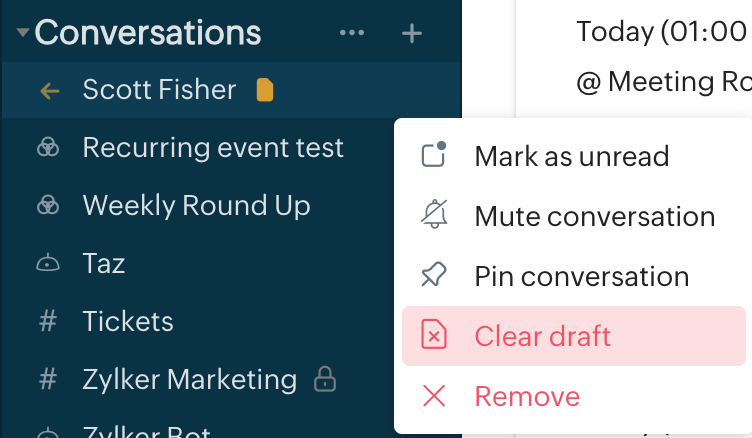Viewport: 752px width, 438px height.
Task: Click the back arrow icon near Scott Fisher
Action: tap(49, 91)
